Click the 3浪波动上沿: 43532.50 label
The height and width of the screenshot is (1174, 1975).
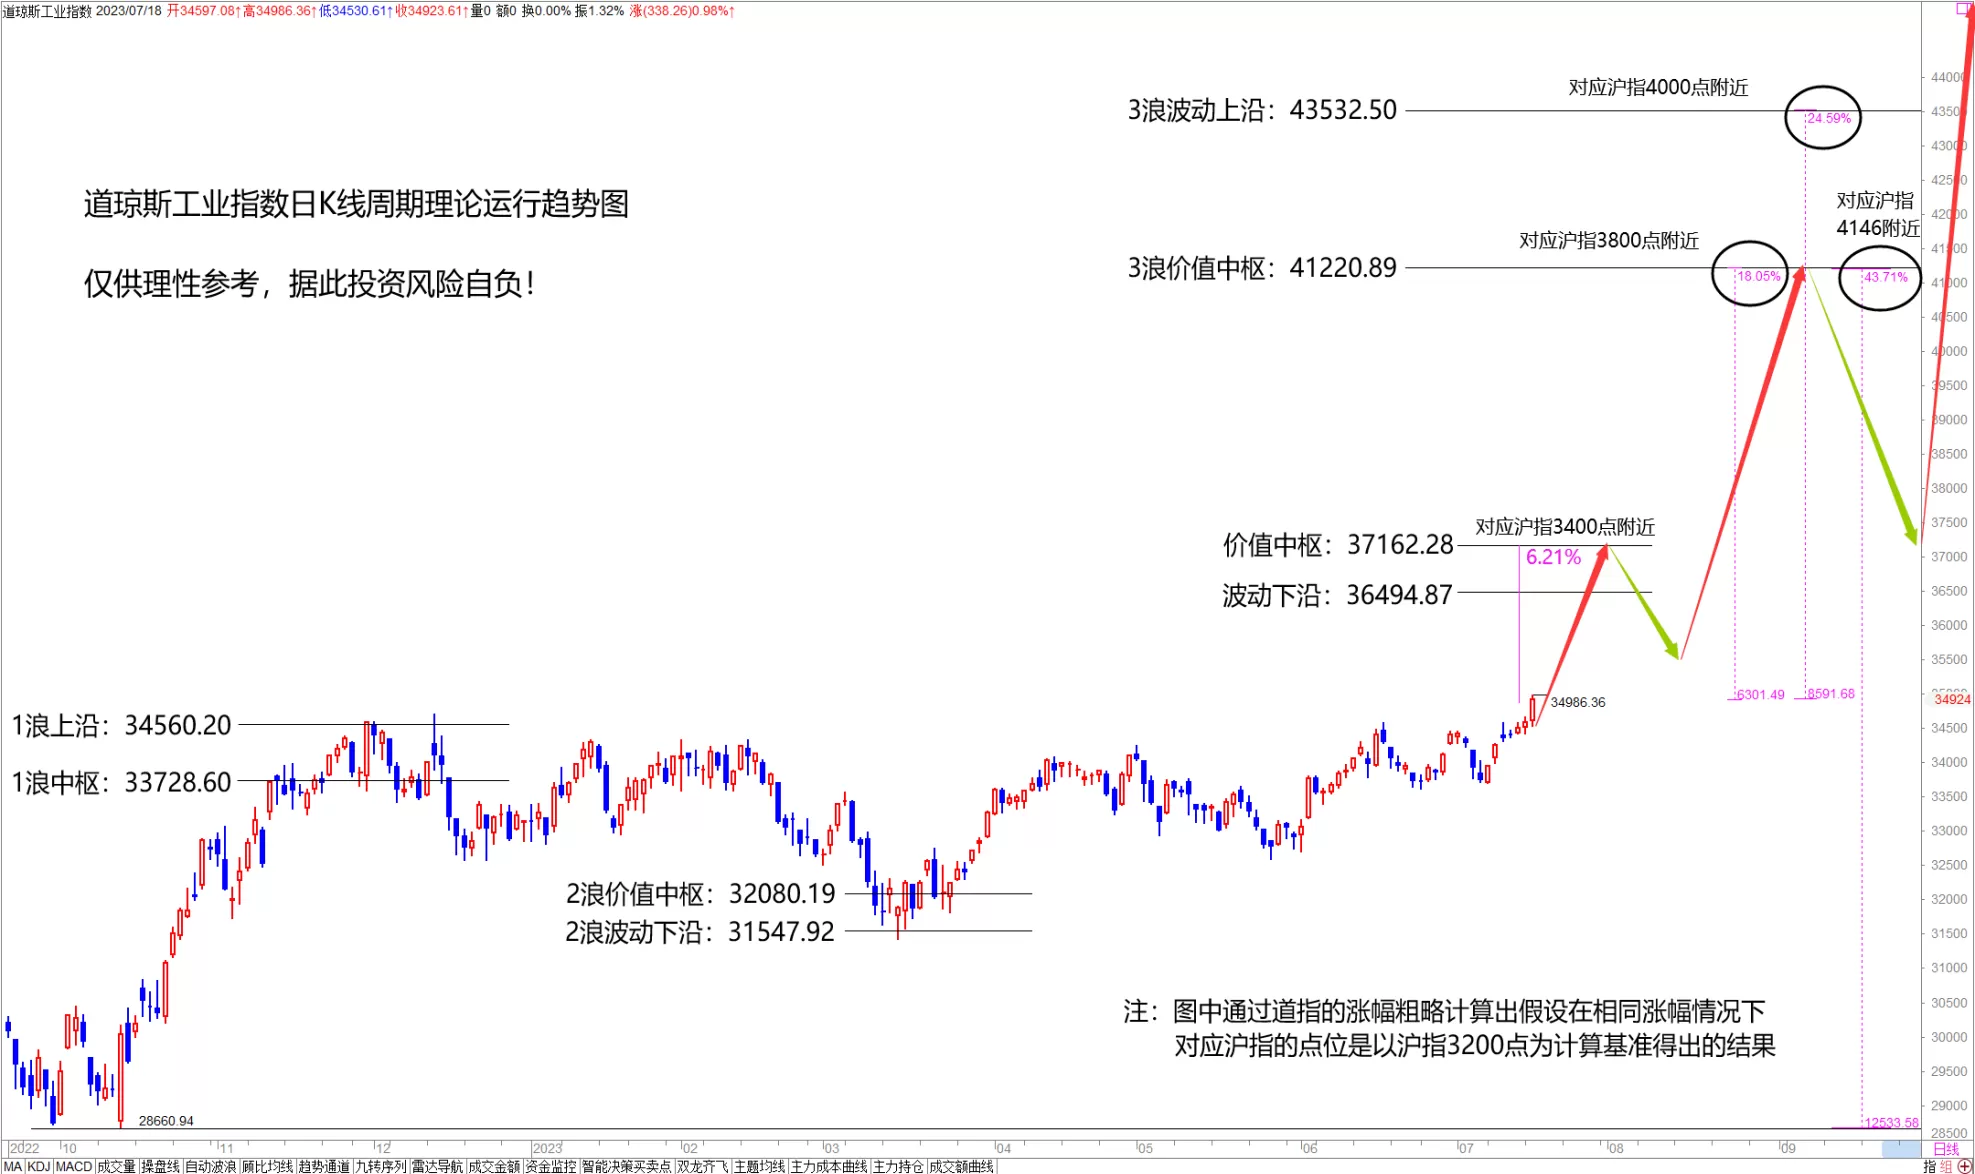[1262, 110]
